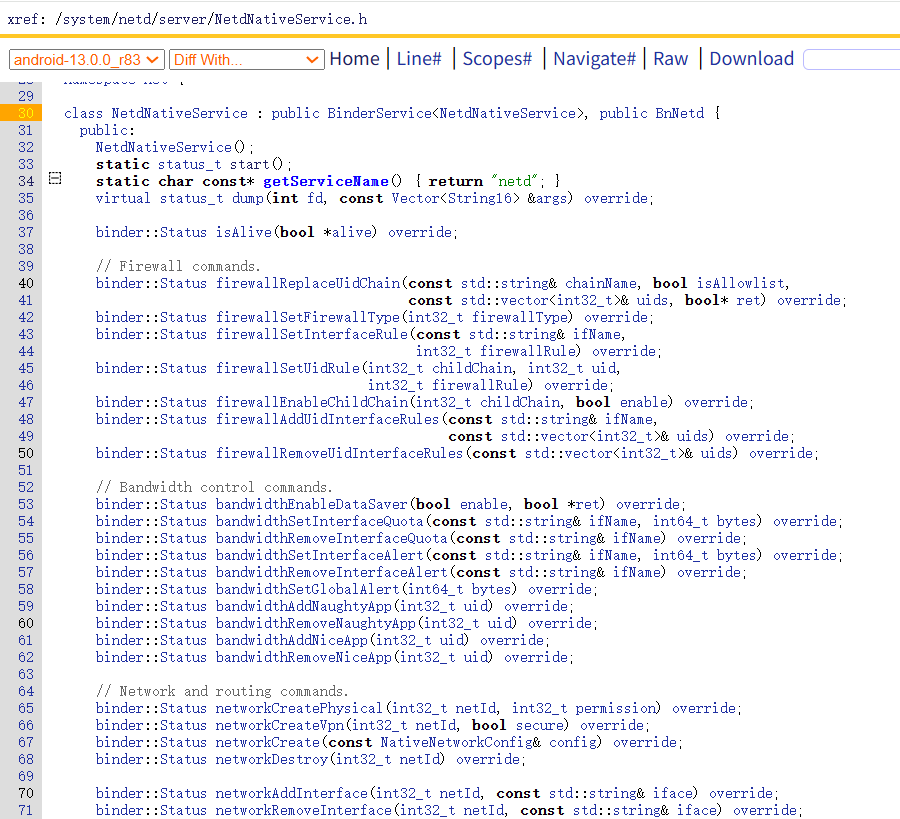900x819 pixels.
Task: Follow the firewallSetInterfaceRule method link
Action: pyautogui.click(x=312, y=334)
